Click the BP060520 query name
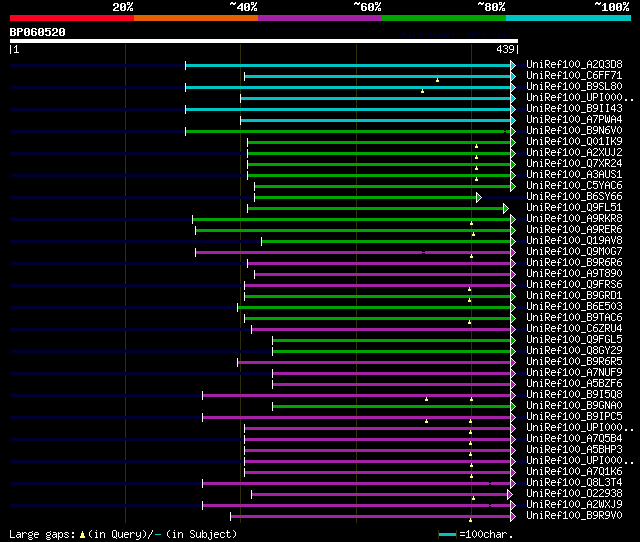This screenshot has height=542, width=640. point(37,32)
